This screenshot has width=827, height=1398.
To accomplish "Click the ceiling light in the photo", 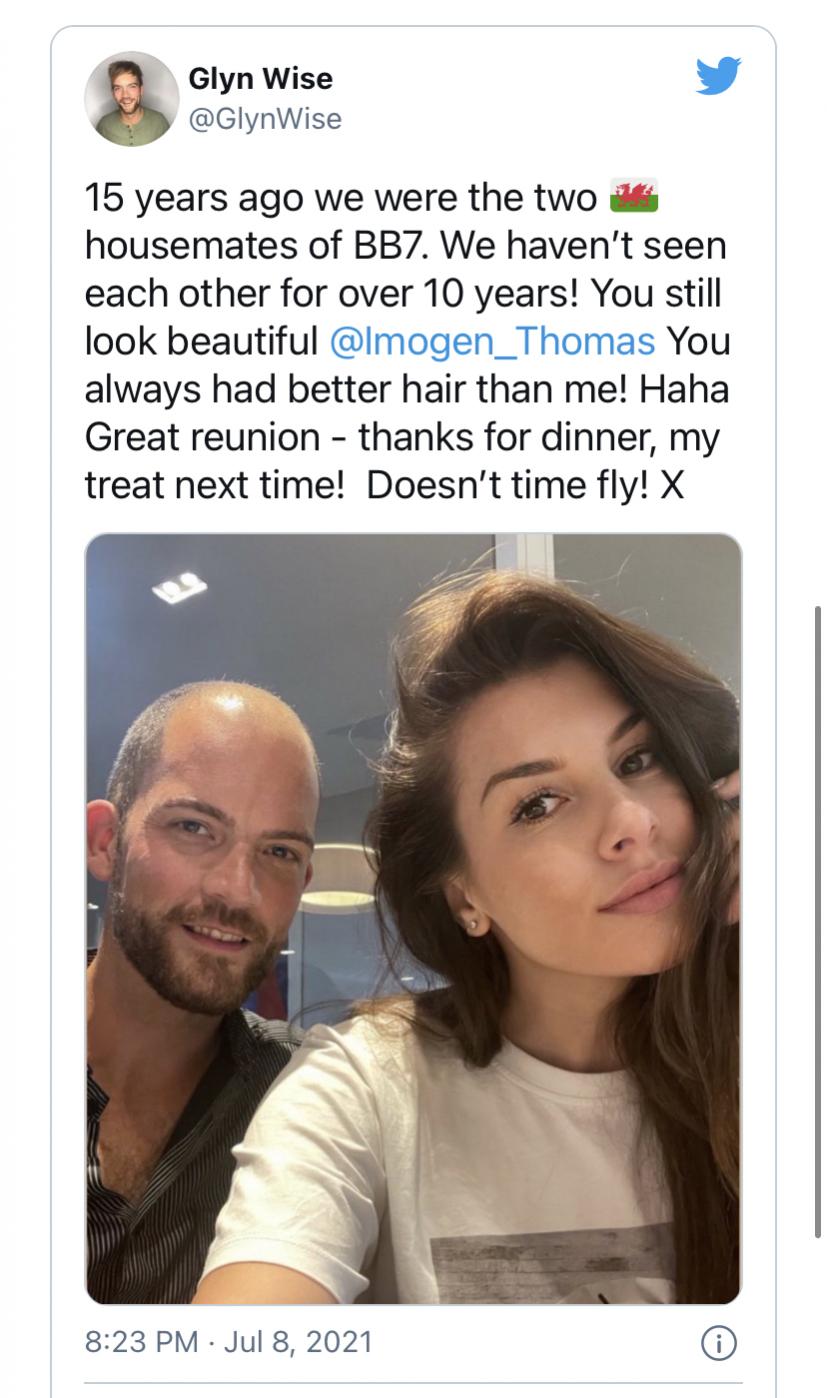I will click(179, 589).
